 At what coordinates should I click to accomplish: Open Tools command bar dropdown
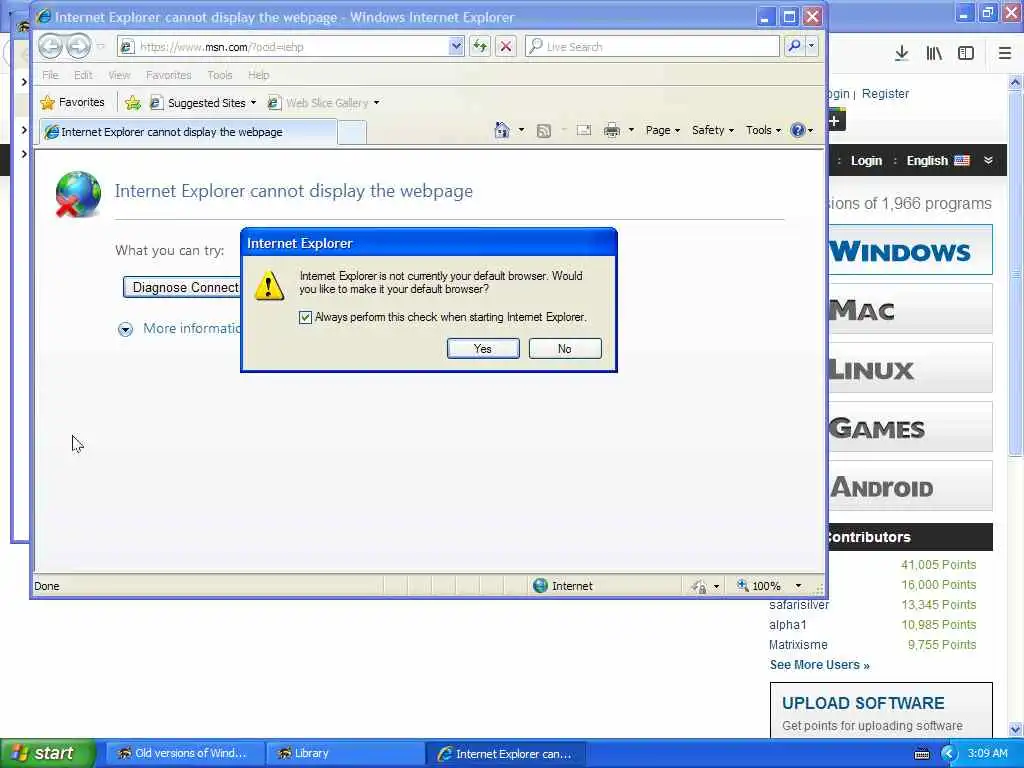763,130
